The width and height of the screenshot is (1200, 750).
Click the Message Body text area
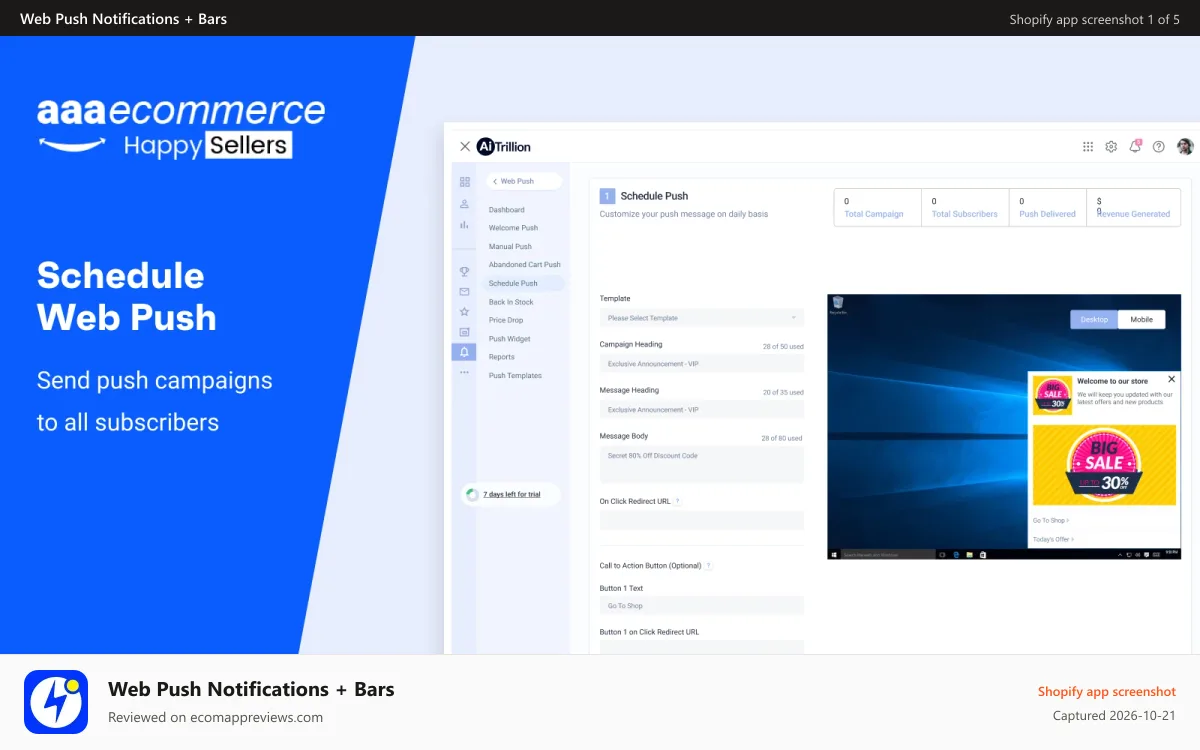tap(702, 464)
